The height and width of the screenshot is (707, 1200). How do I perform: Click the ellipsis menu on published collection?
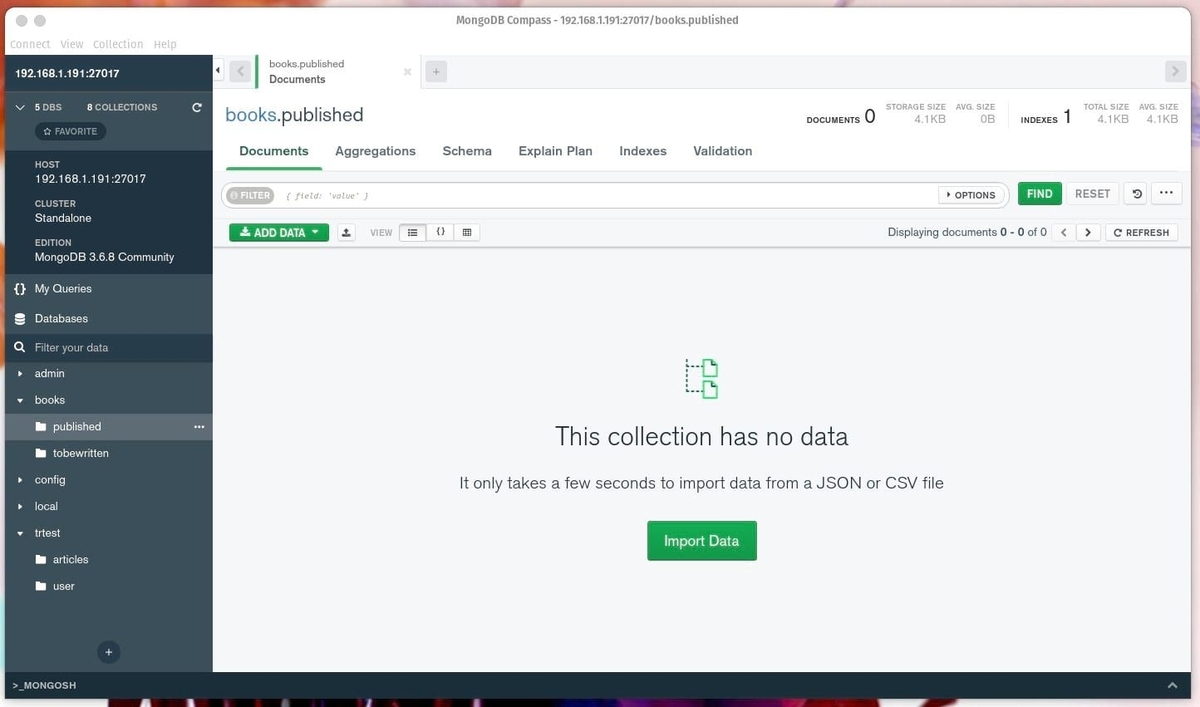pos(198,426)
